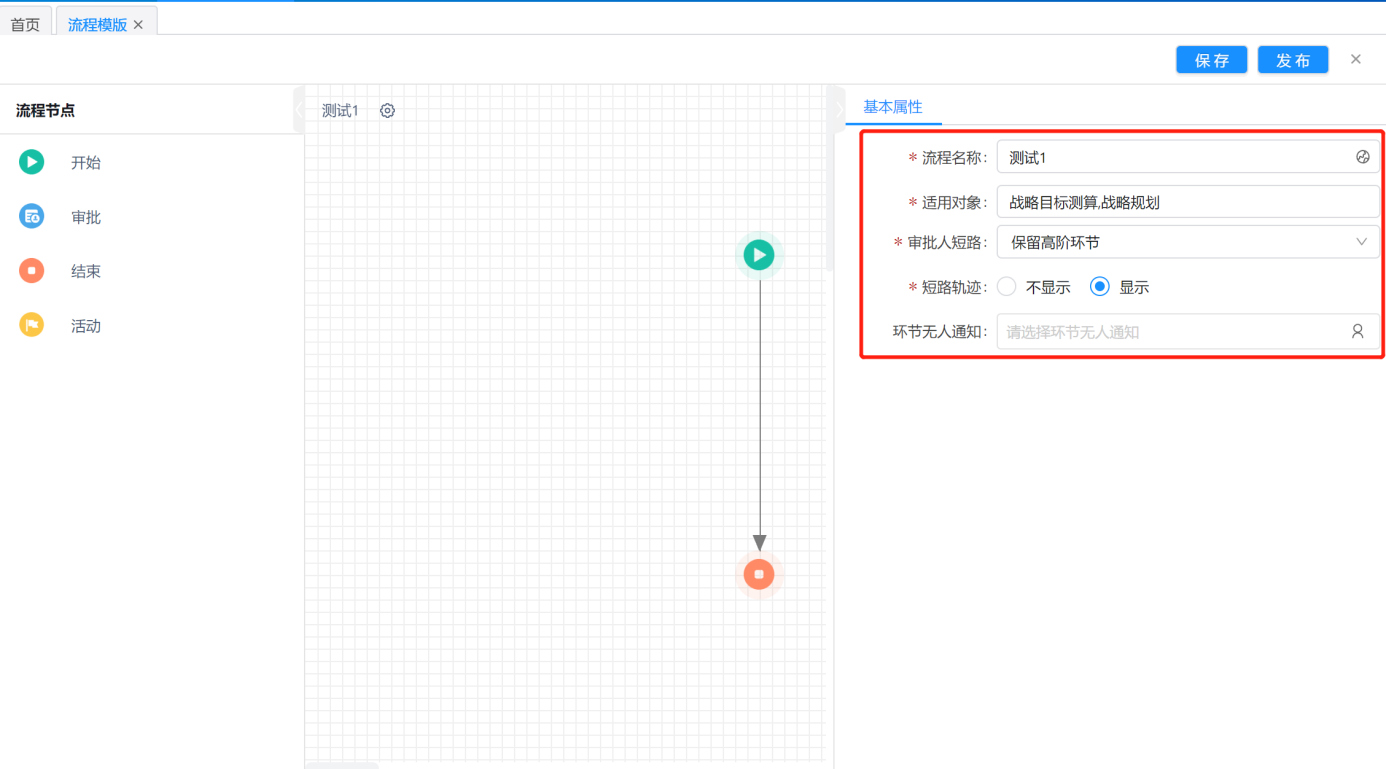Pick the orange End (结束) node icon
The height and width of the screenshot is (769, 1386).
click(32, 271)
